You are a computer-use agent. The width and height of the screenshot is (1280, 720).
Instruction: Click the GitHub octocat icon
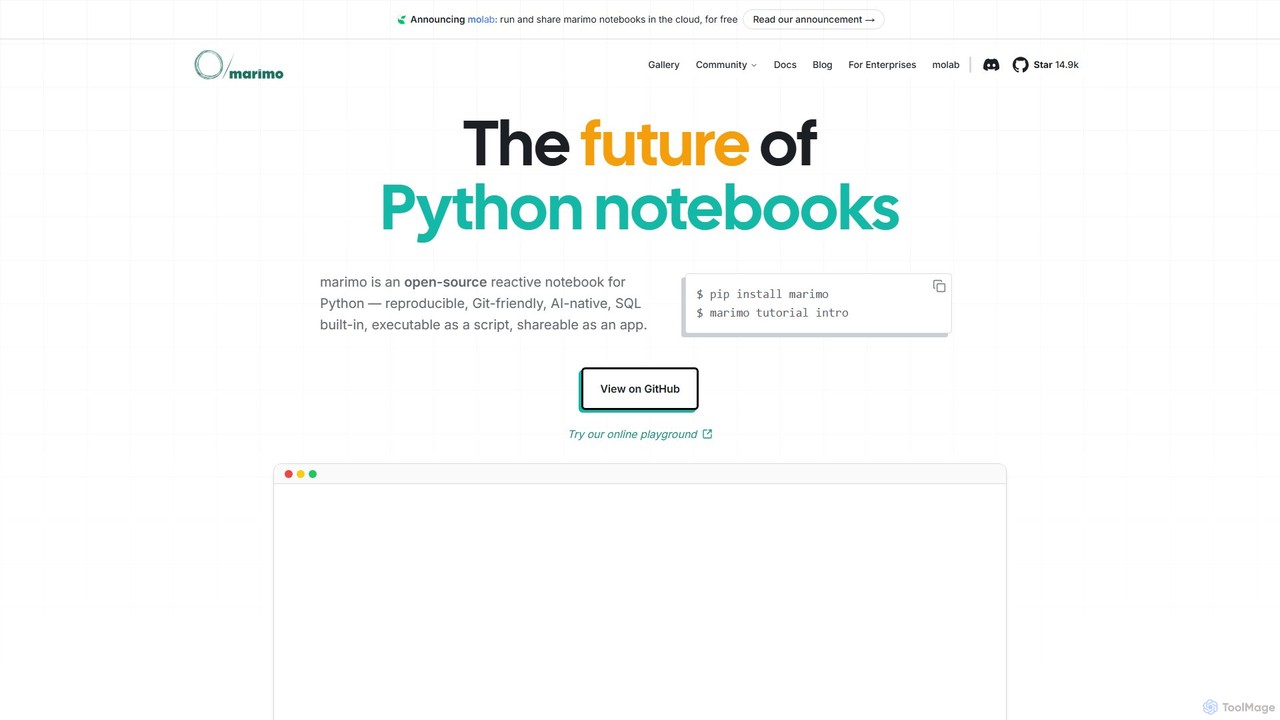(1020, 65)
